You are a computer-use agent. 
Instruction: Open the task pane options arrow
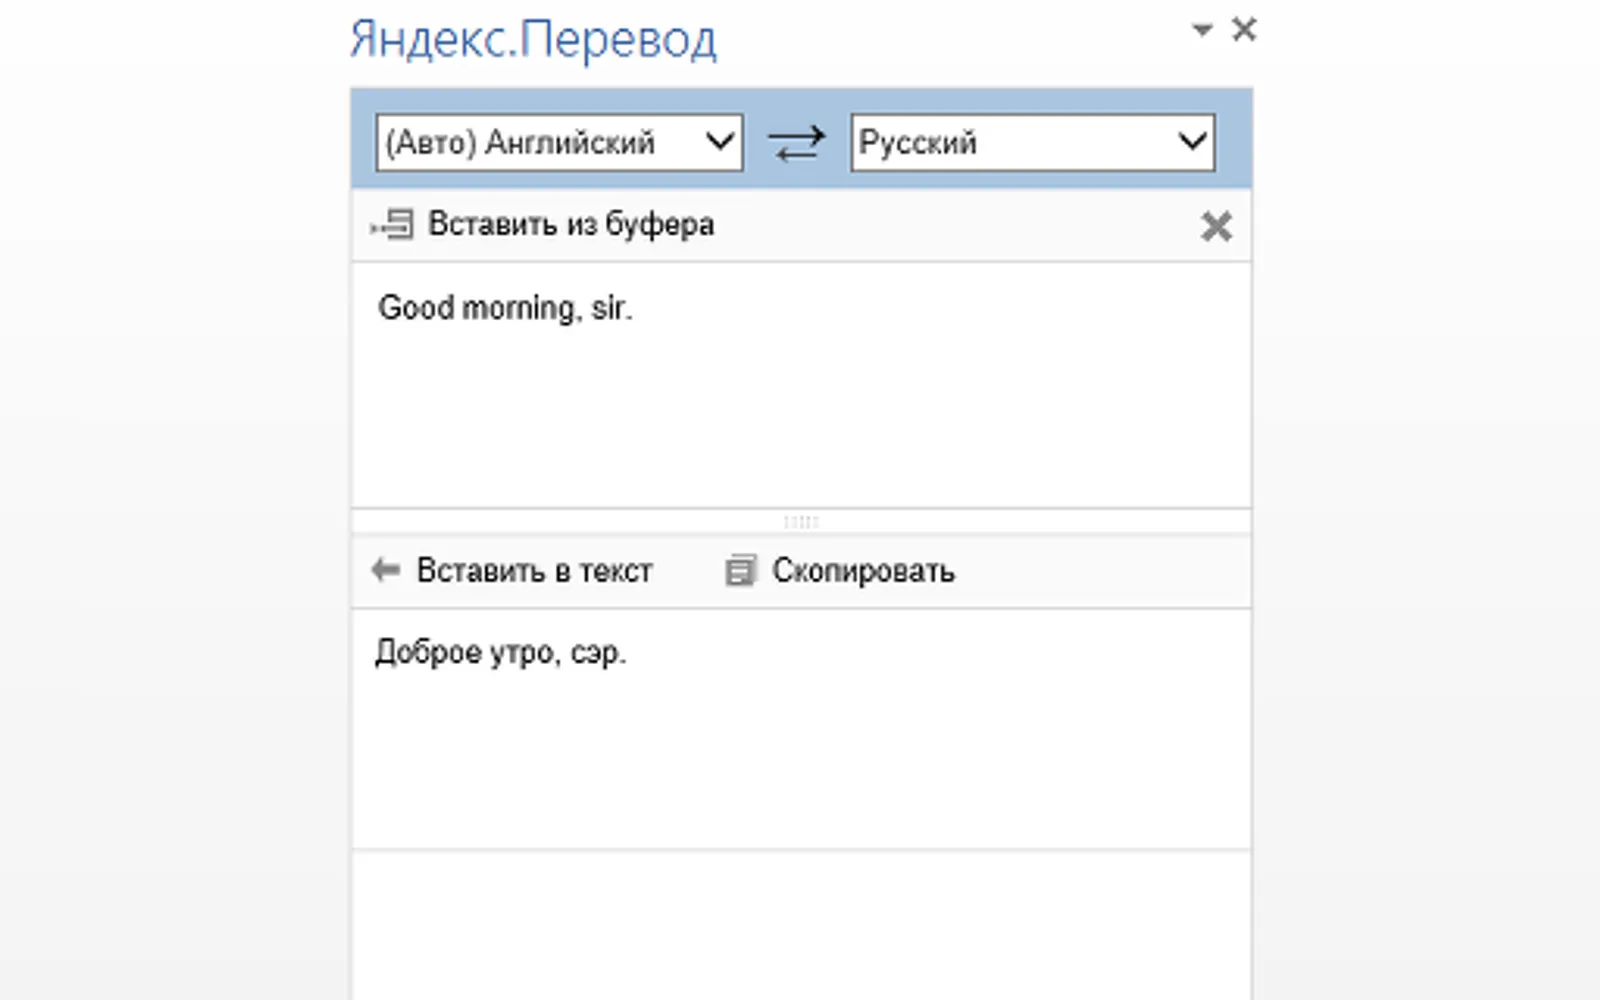point(1202,30)
